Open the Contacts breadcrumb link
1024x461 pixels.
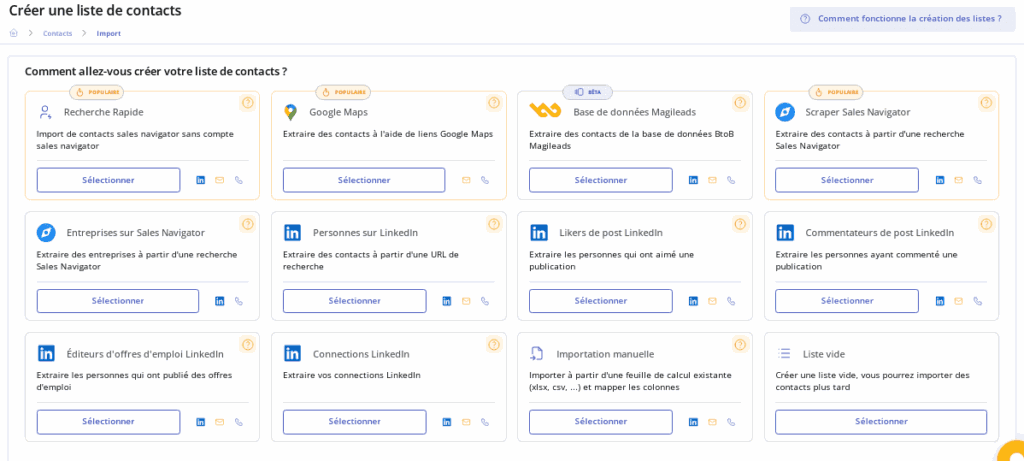pyautogui.click(x=57, y=33)
